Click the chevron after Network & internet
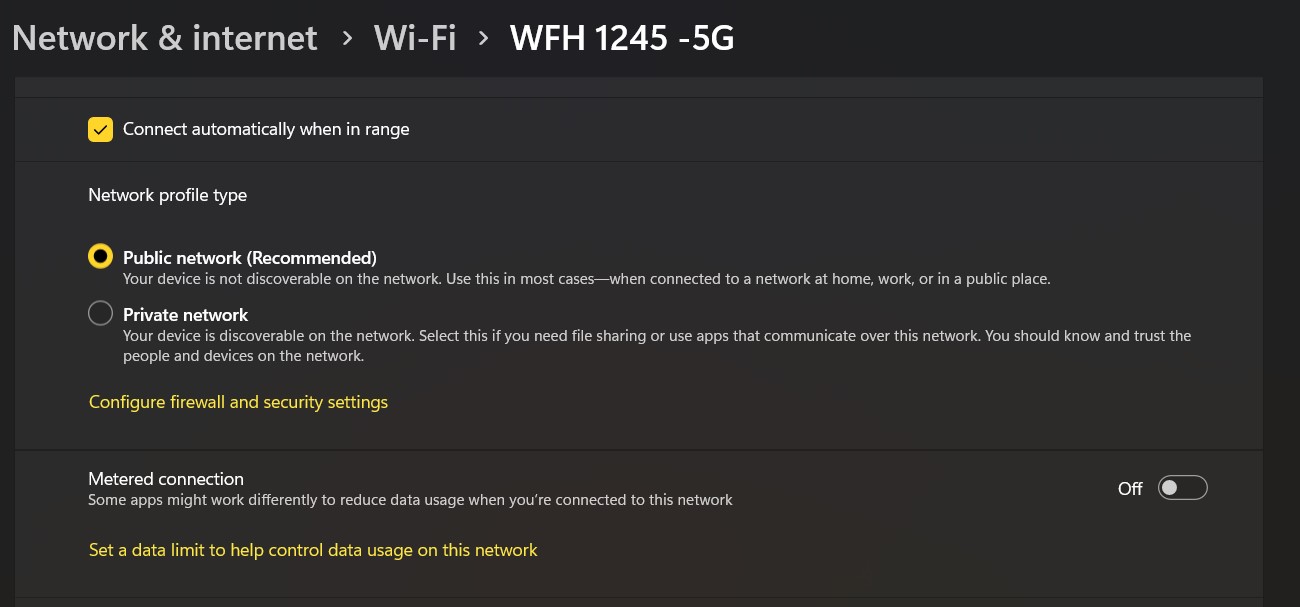The width and height of the screenshot is (1300, 607). 345,38
